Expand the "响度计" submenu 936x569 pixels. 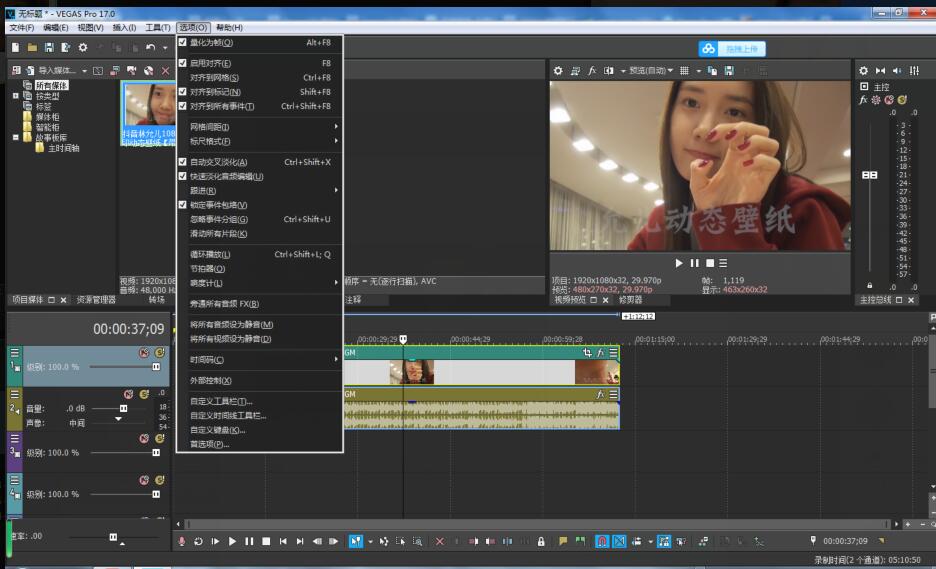point(260,283)
